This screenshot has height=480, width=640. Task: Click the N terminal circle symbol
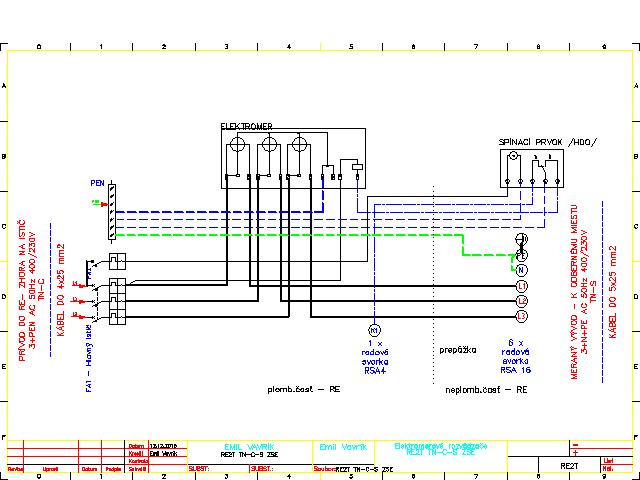pyautogui.click(x=521, y=270)
